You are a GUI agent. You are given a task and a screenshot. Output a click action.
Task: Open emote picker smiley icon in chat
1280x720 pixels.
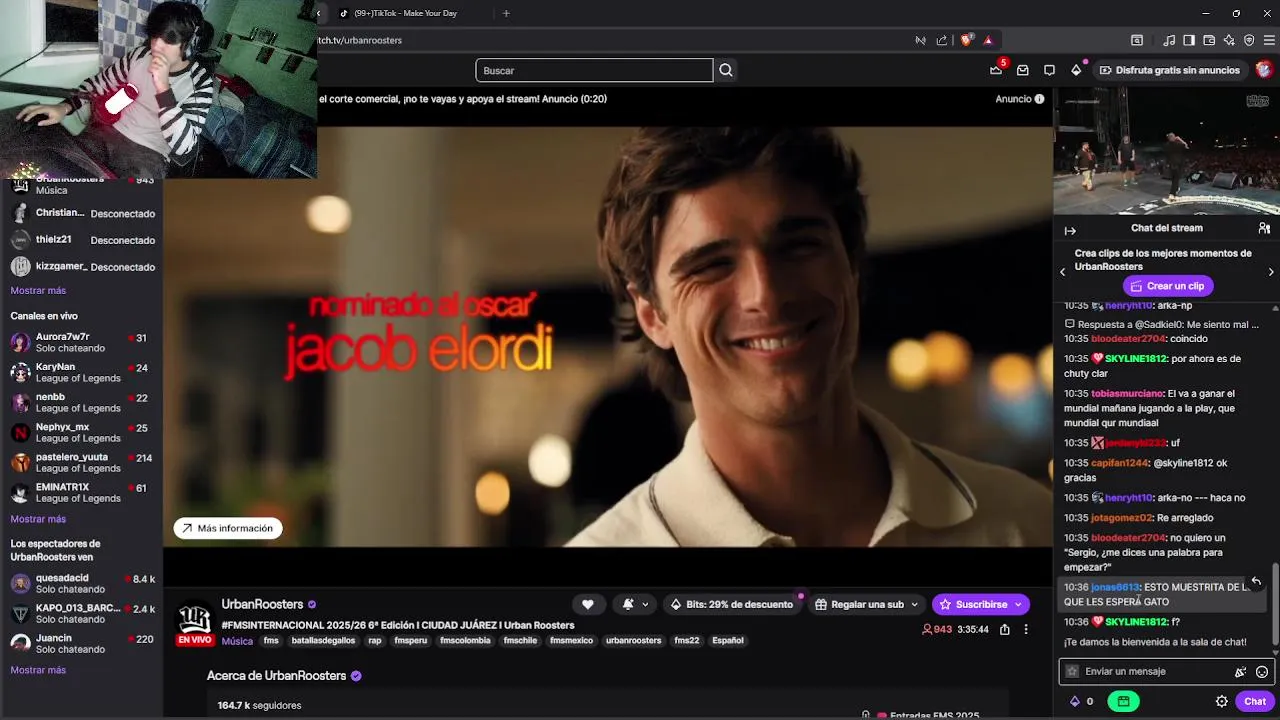pyautogui.click(x=1262, y=672)
